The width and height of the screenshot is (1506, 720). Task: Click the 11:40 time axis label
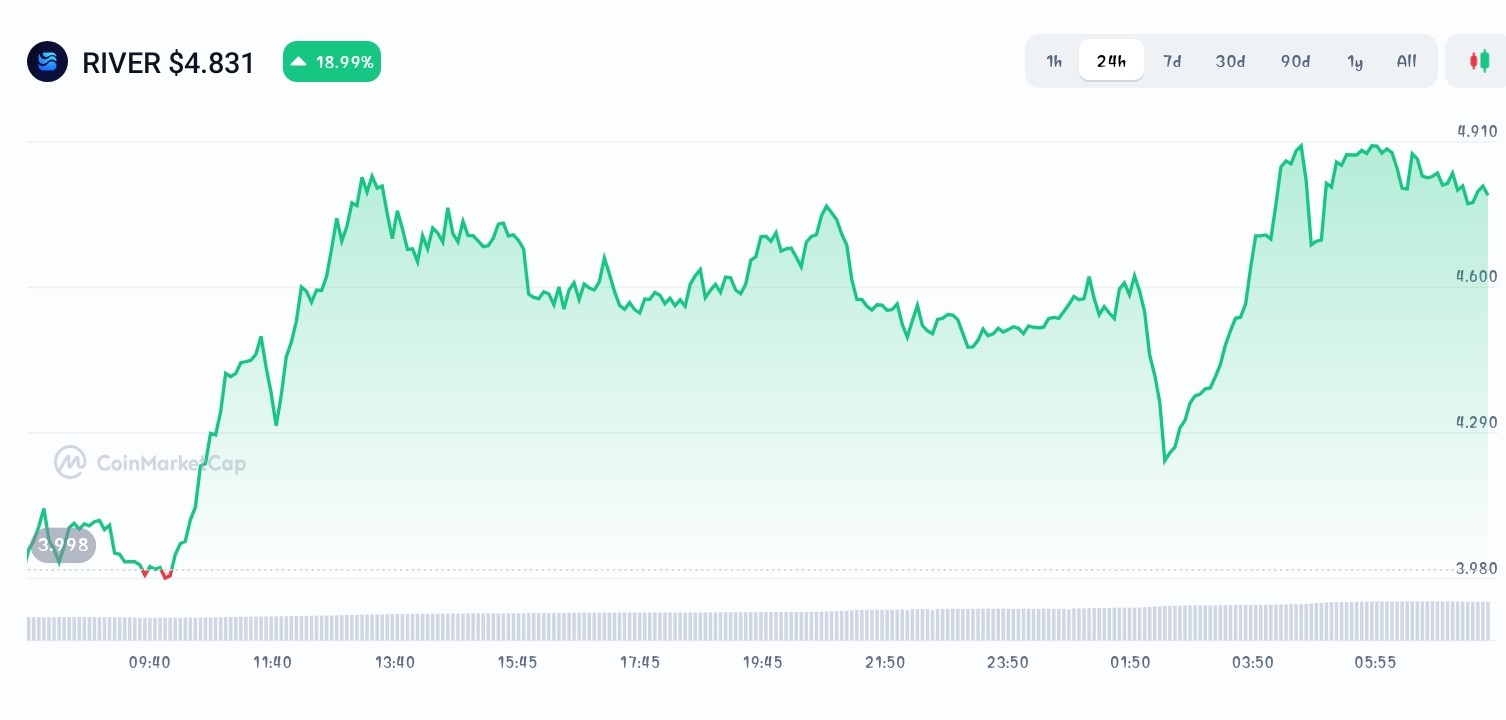(272, 662)
